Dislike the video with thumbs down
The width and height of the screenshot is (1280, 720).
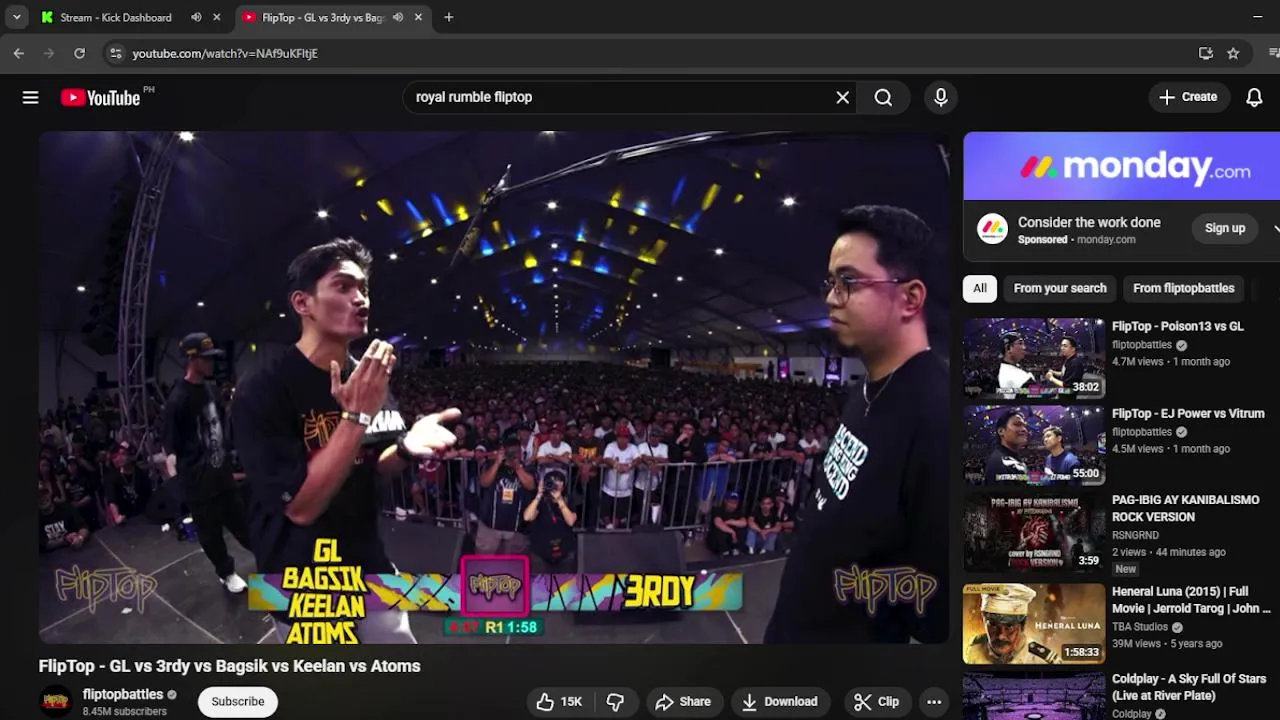615,702
